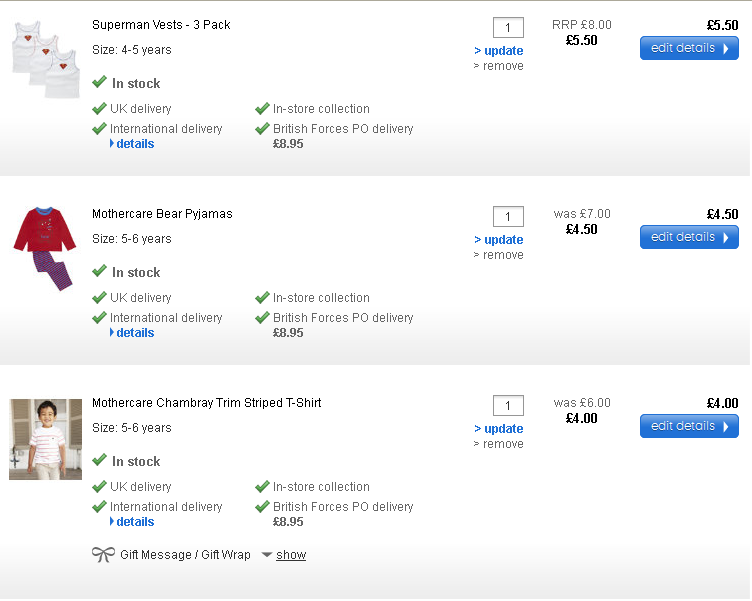Click the Bear Pyjamas quantity field
The height and width of the screenshot is (601, 752).
click(508, 217)
